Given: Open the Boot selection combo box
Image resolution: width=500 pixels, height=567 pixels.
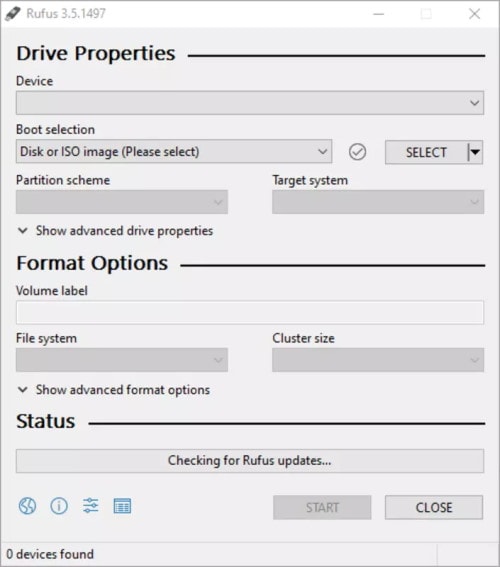Looking at the screenshot, I should (x=174, y=152).
